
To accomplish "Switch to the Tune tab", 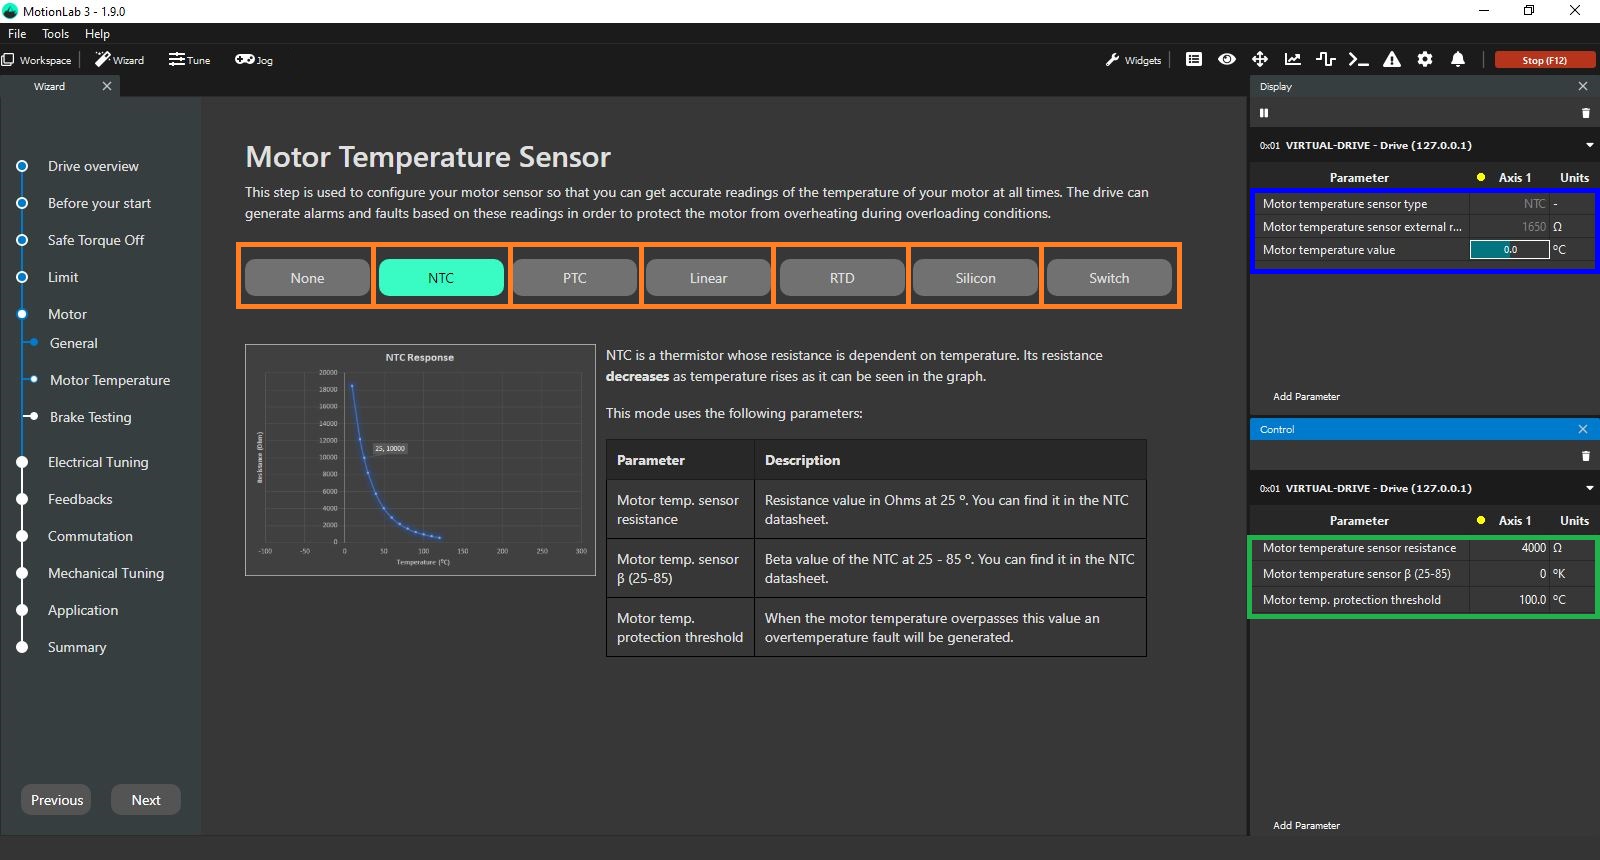I will point(190,60).
